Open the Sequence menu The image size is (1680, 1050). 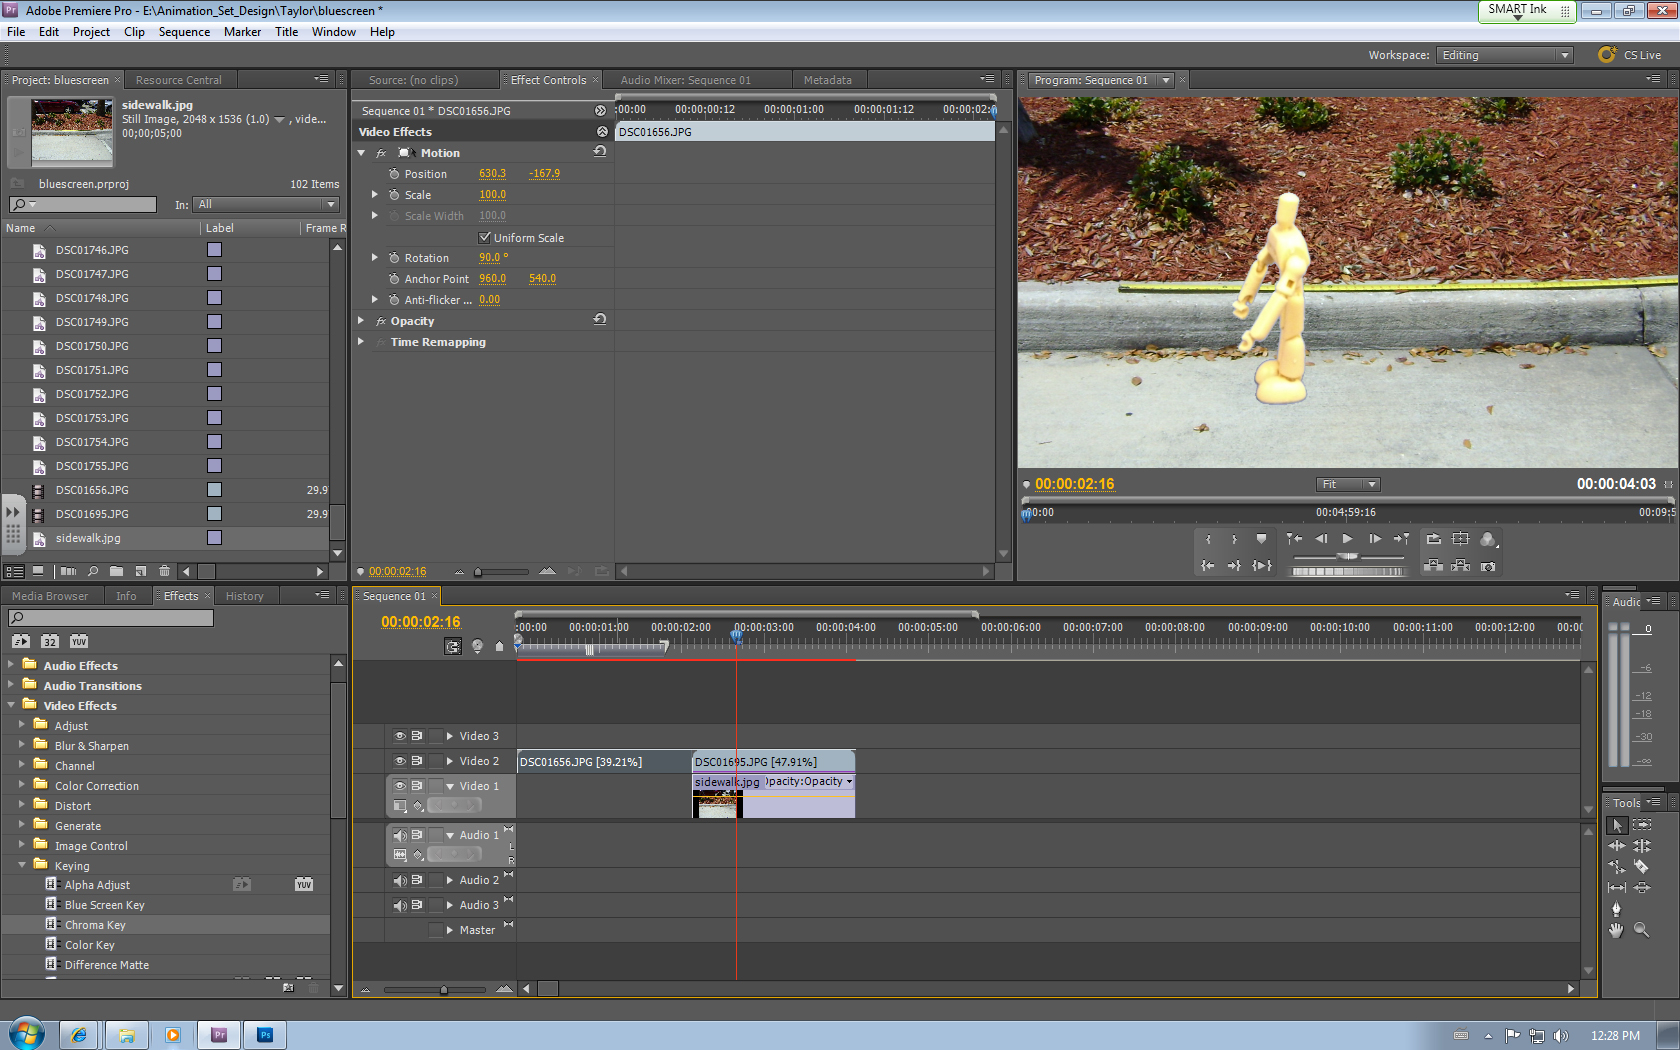coord(184,31)
